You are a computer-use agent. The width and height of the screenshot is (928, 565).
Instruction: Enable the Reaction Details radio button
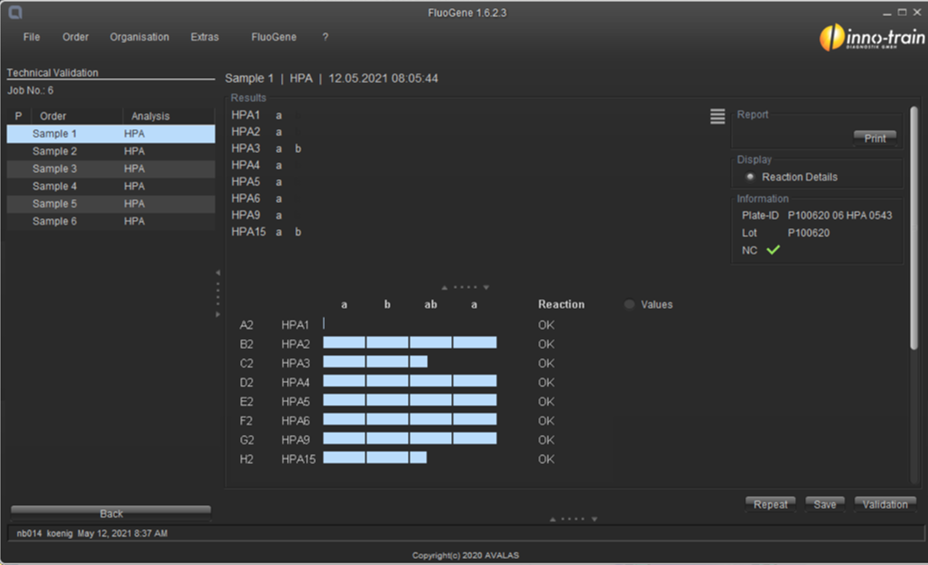click(x=750, y=177)
